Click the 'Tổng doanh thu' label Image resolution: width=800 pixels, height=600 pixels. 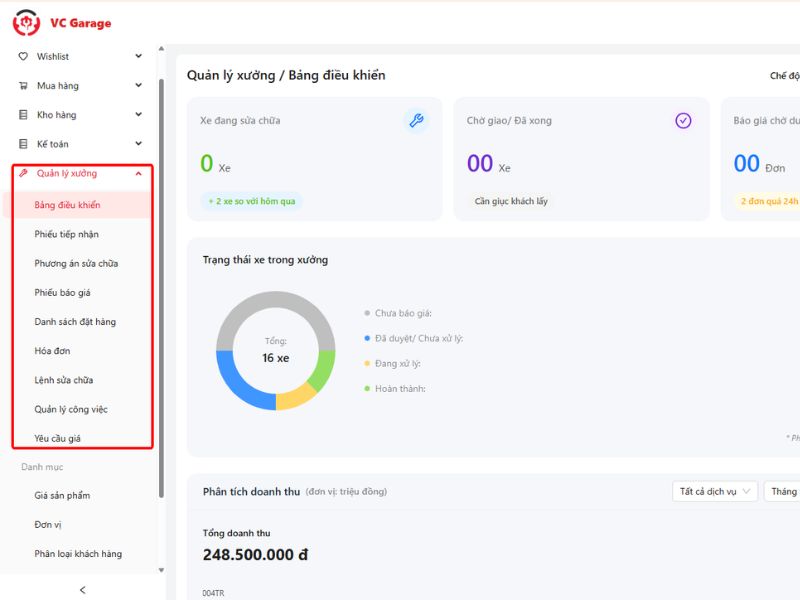pyautogui.click(x=236, y=533)
